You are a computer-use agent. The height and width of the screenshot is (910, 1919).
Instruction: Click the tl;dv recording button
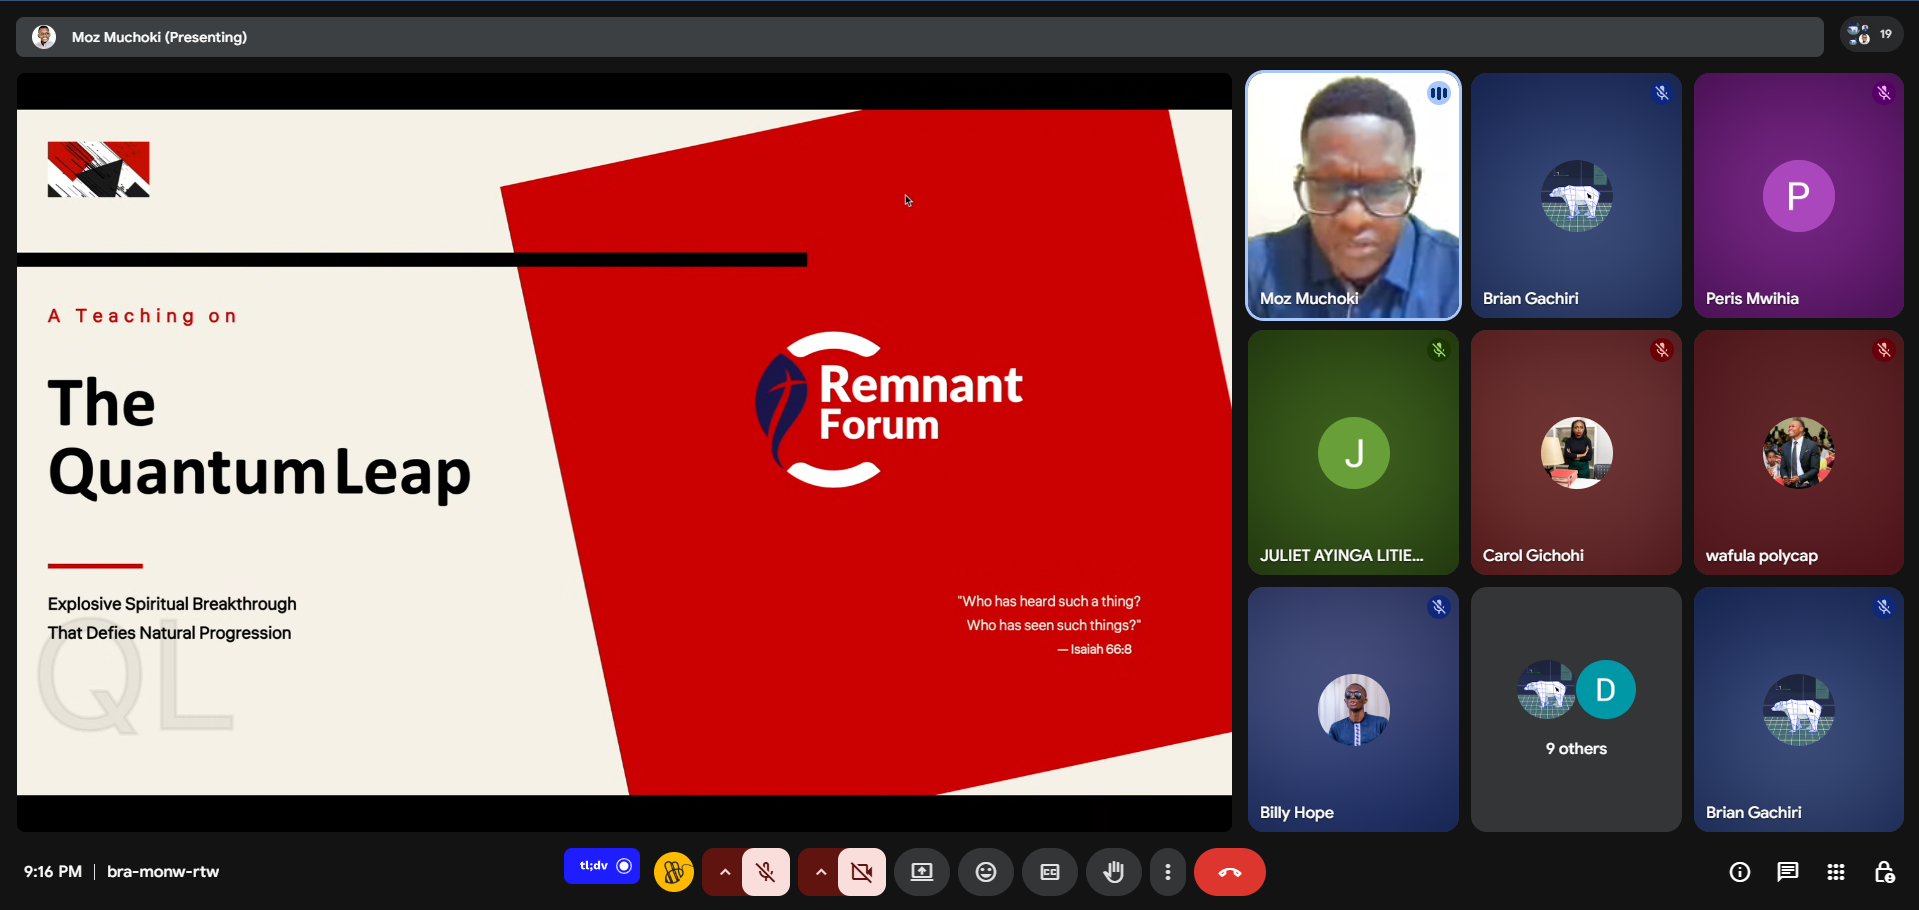click(x=602, y=866)
